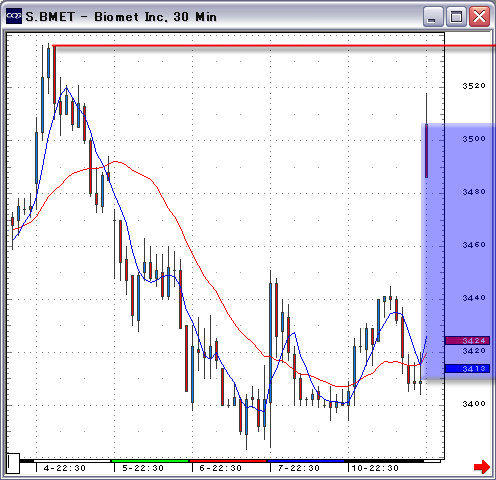Image resolution: width=496 pixels, height=480 pixels.
Task: Click the 3440 price axis label
Action: click(x=474, y=297)
